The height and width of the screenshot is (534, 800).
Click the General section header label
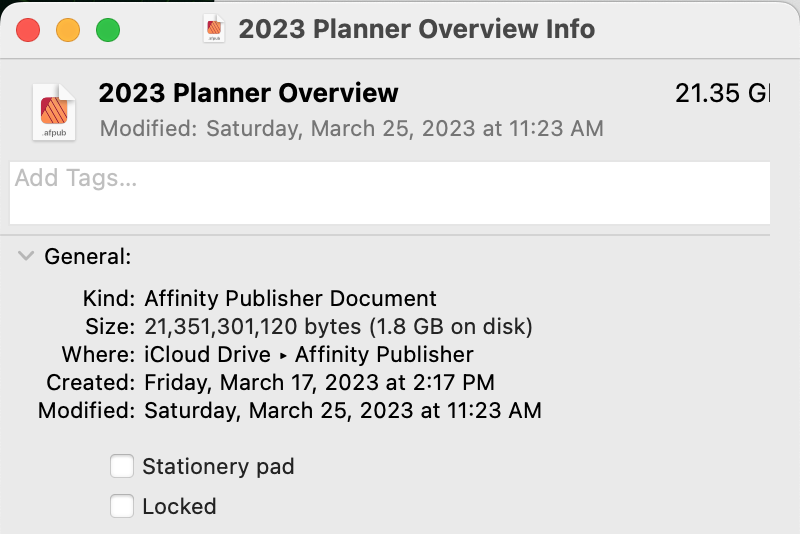click(x=88, y=256)
